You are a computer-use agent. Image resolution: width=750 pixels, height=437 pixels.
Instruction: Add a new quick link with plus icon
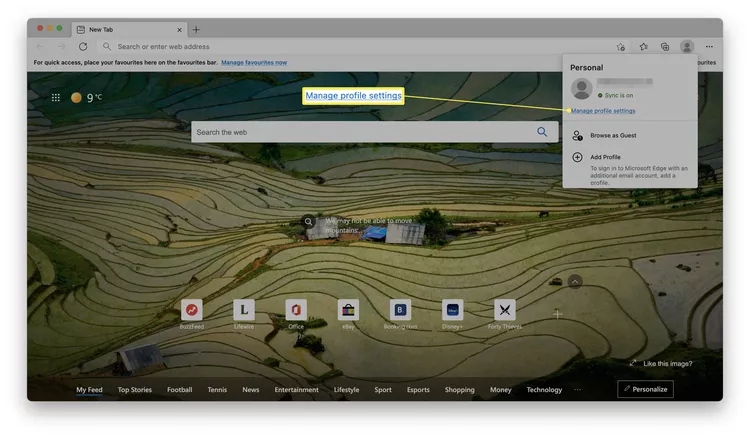click(557, 314)
